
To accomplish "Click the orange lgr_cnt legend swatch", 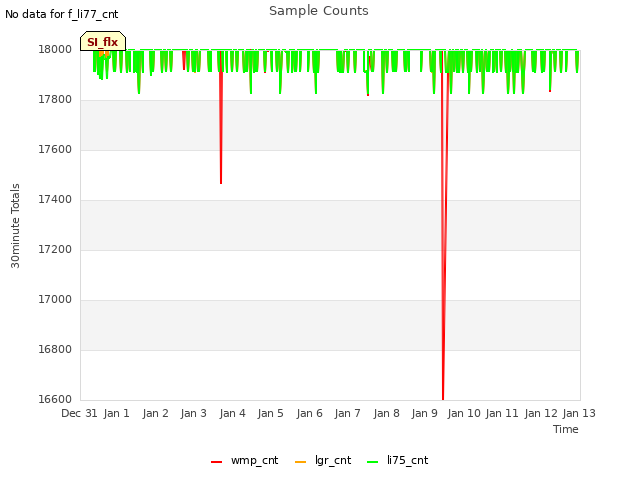I will (x=300, y=462).
